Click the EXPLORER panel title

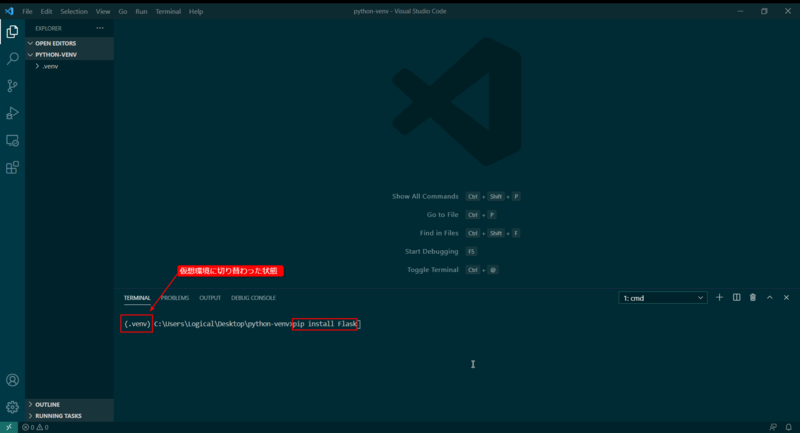48,29
